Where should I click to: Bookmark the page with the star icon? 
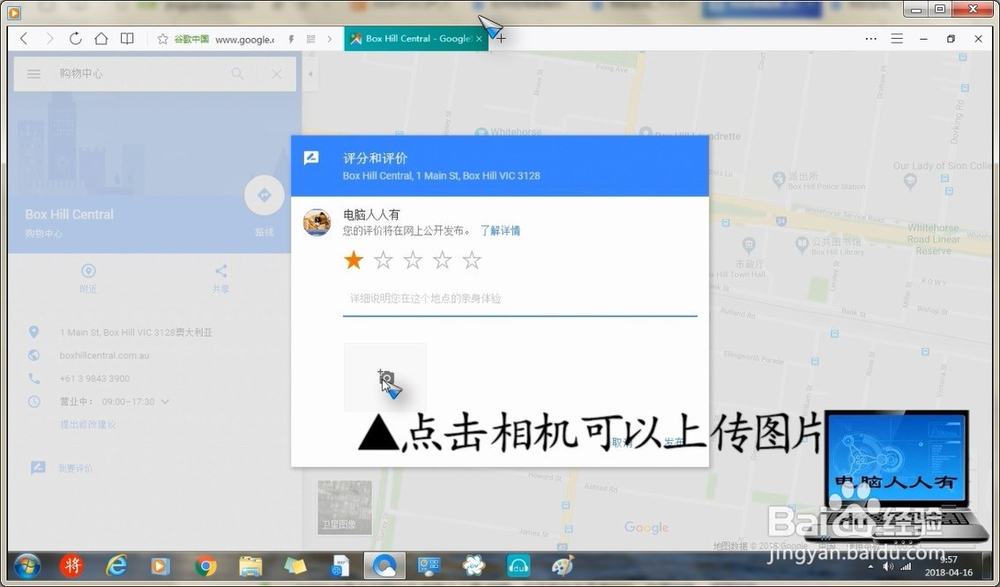click(163, 39)
